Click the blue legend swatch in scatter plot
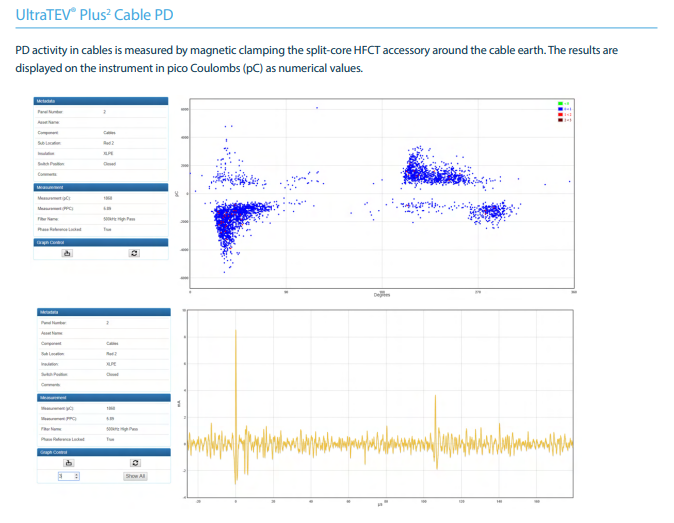The height and width of the screenshot is (523, 674). (560, 109)
